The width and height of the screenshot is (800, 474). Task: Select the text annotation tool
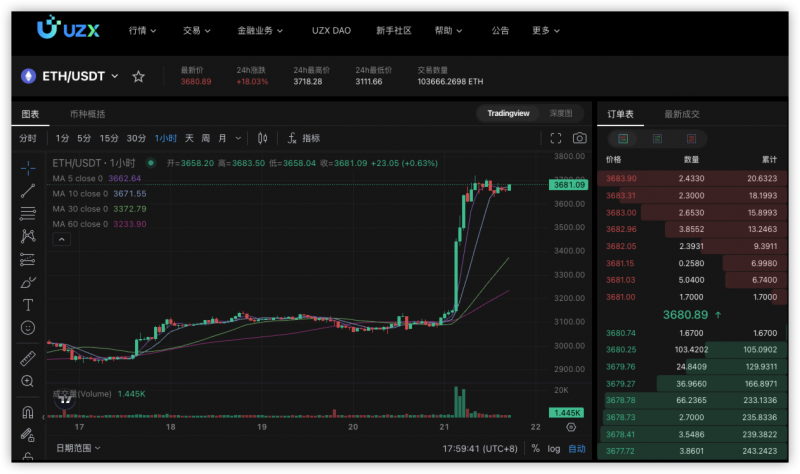[x=28, y=305]
